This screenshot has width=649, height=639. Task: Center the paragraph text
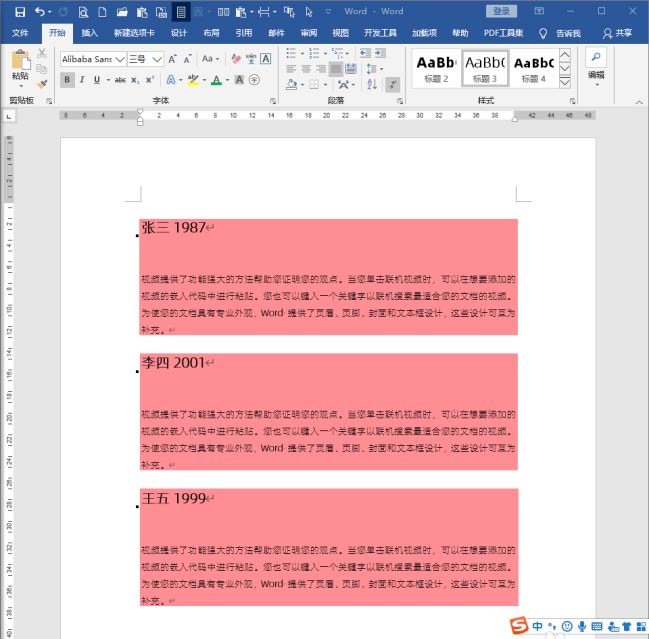[x=306, y=69]
